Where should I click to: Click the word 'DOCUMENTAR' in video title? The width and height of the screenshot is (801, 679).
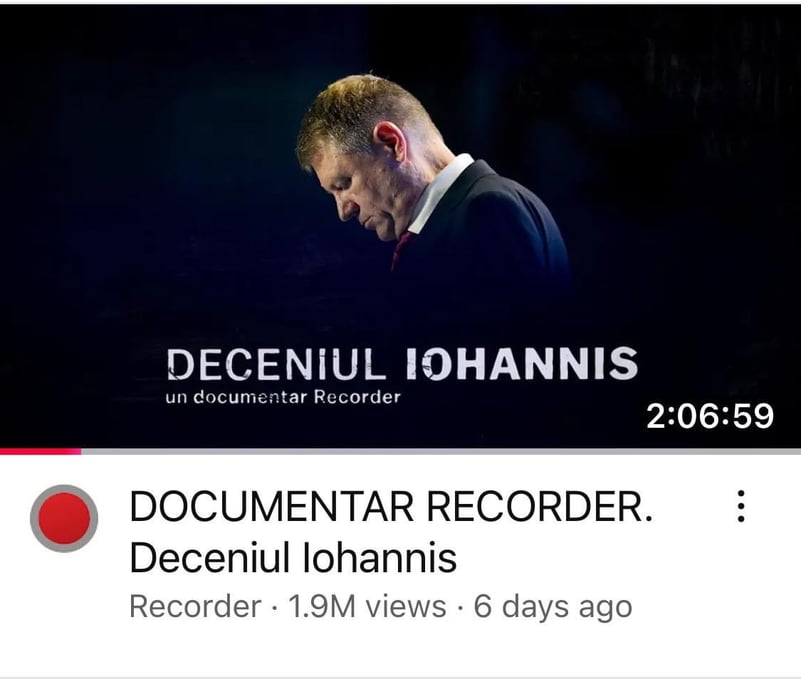click(272, 507)
